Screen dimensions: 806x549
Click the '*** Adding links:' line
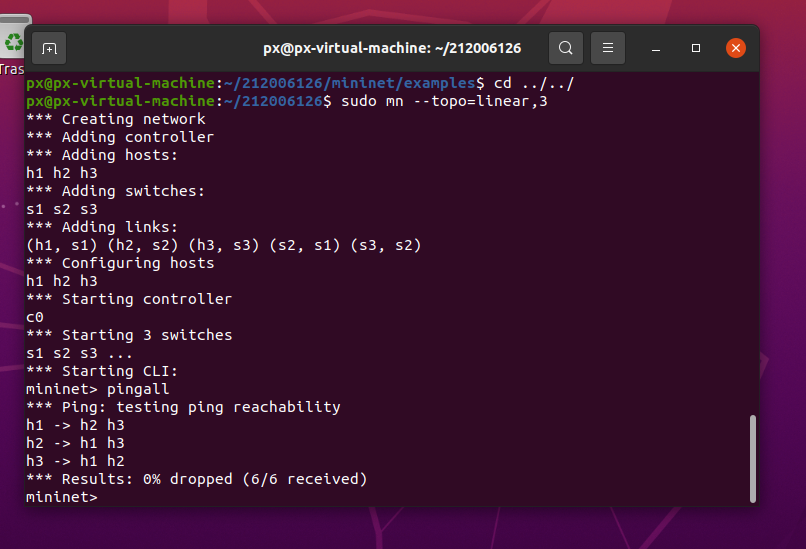(102, 227)
